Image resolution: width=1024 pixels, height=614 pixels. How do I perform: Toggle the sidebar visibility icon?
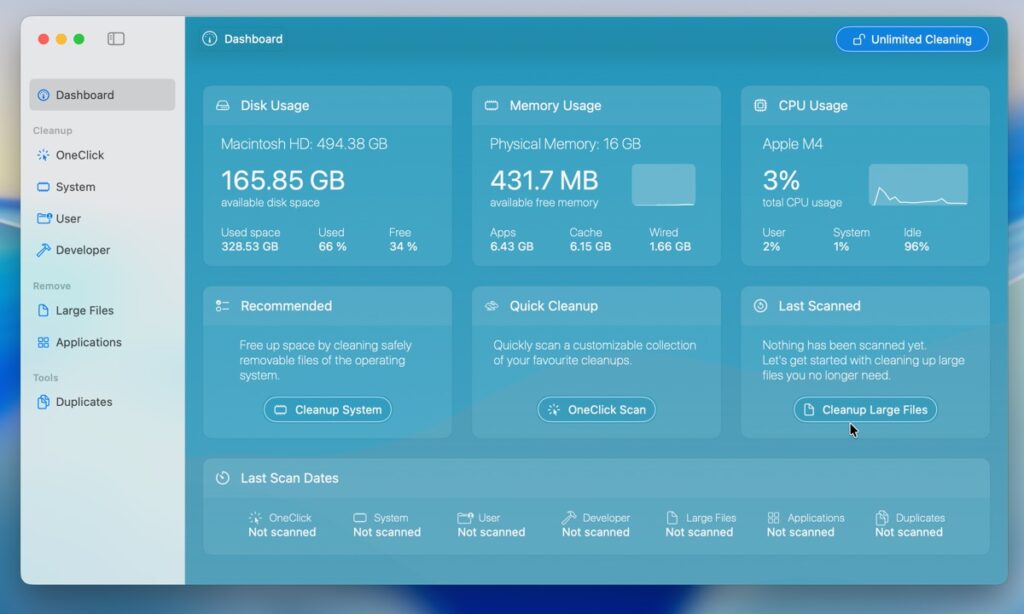[x=116, y=39]
